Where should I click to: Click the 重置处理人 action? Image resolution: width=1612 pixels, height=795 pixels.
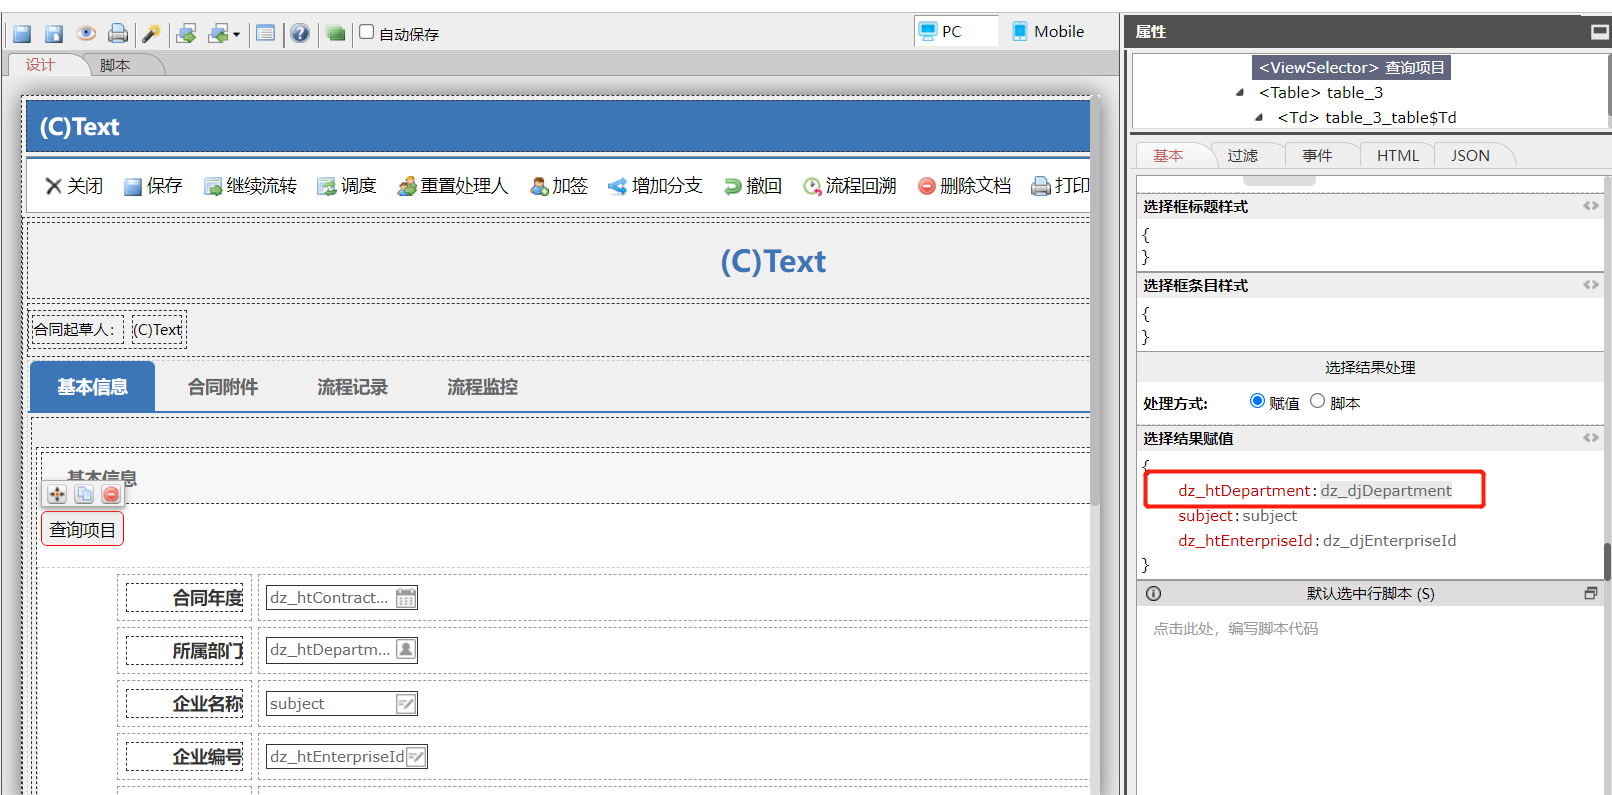(453, 186)
